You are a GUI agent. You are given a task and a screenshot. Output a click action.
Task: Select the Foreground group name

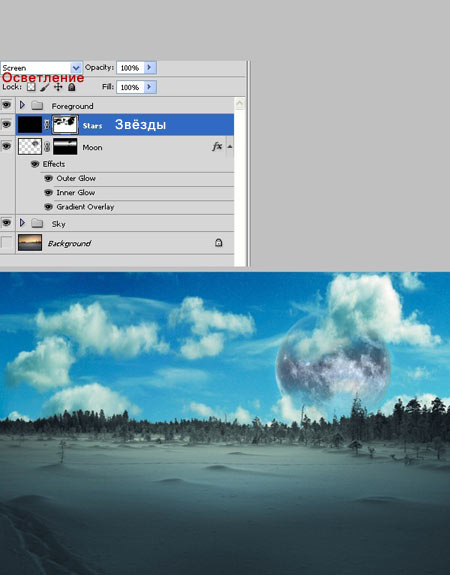(72, 106)
